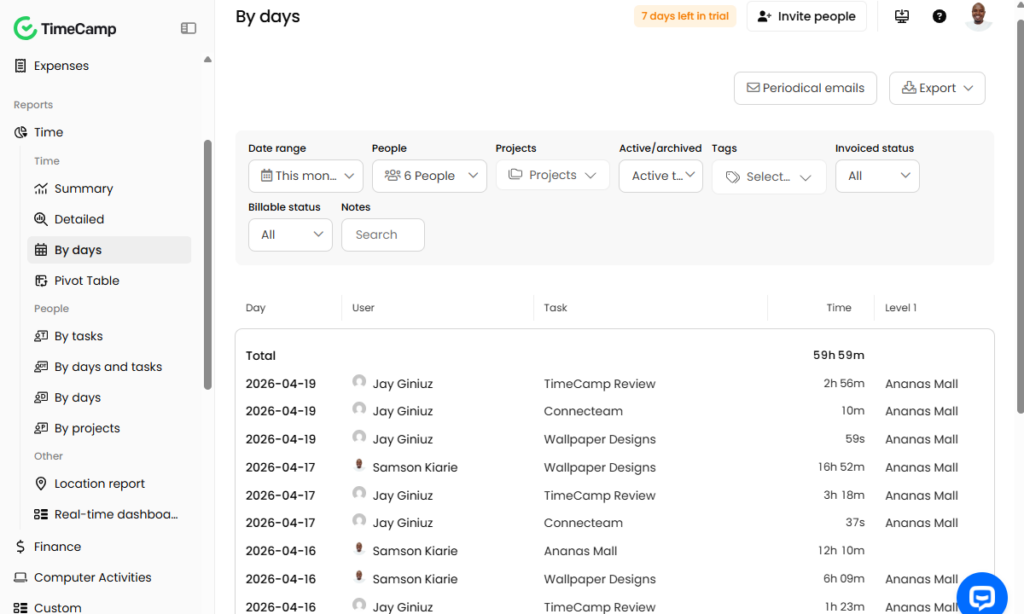Open the Tags Select dropdown
Viewport: 1024px width, 614px height.
pyautogui.click(x=769, y=177)
